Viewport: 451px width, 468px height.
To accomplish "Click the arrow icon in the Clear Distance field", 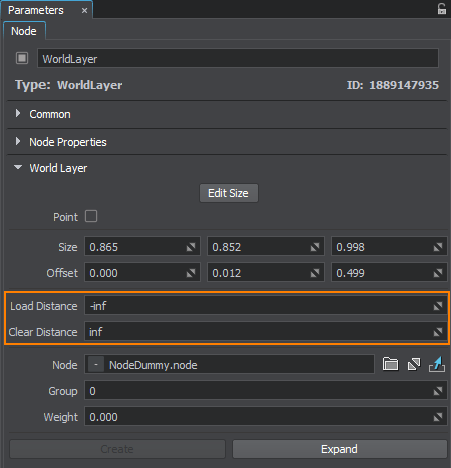I will tap(438, 332).
